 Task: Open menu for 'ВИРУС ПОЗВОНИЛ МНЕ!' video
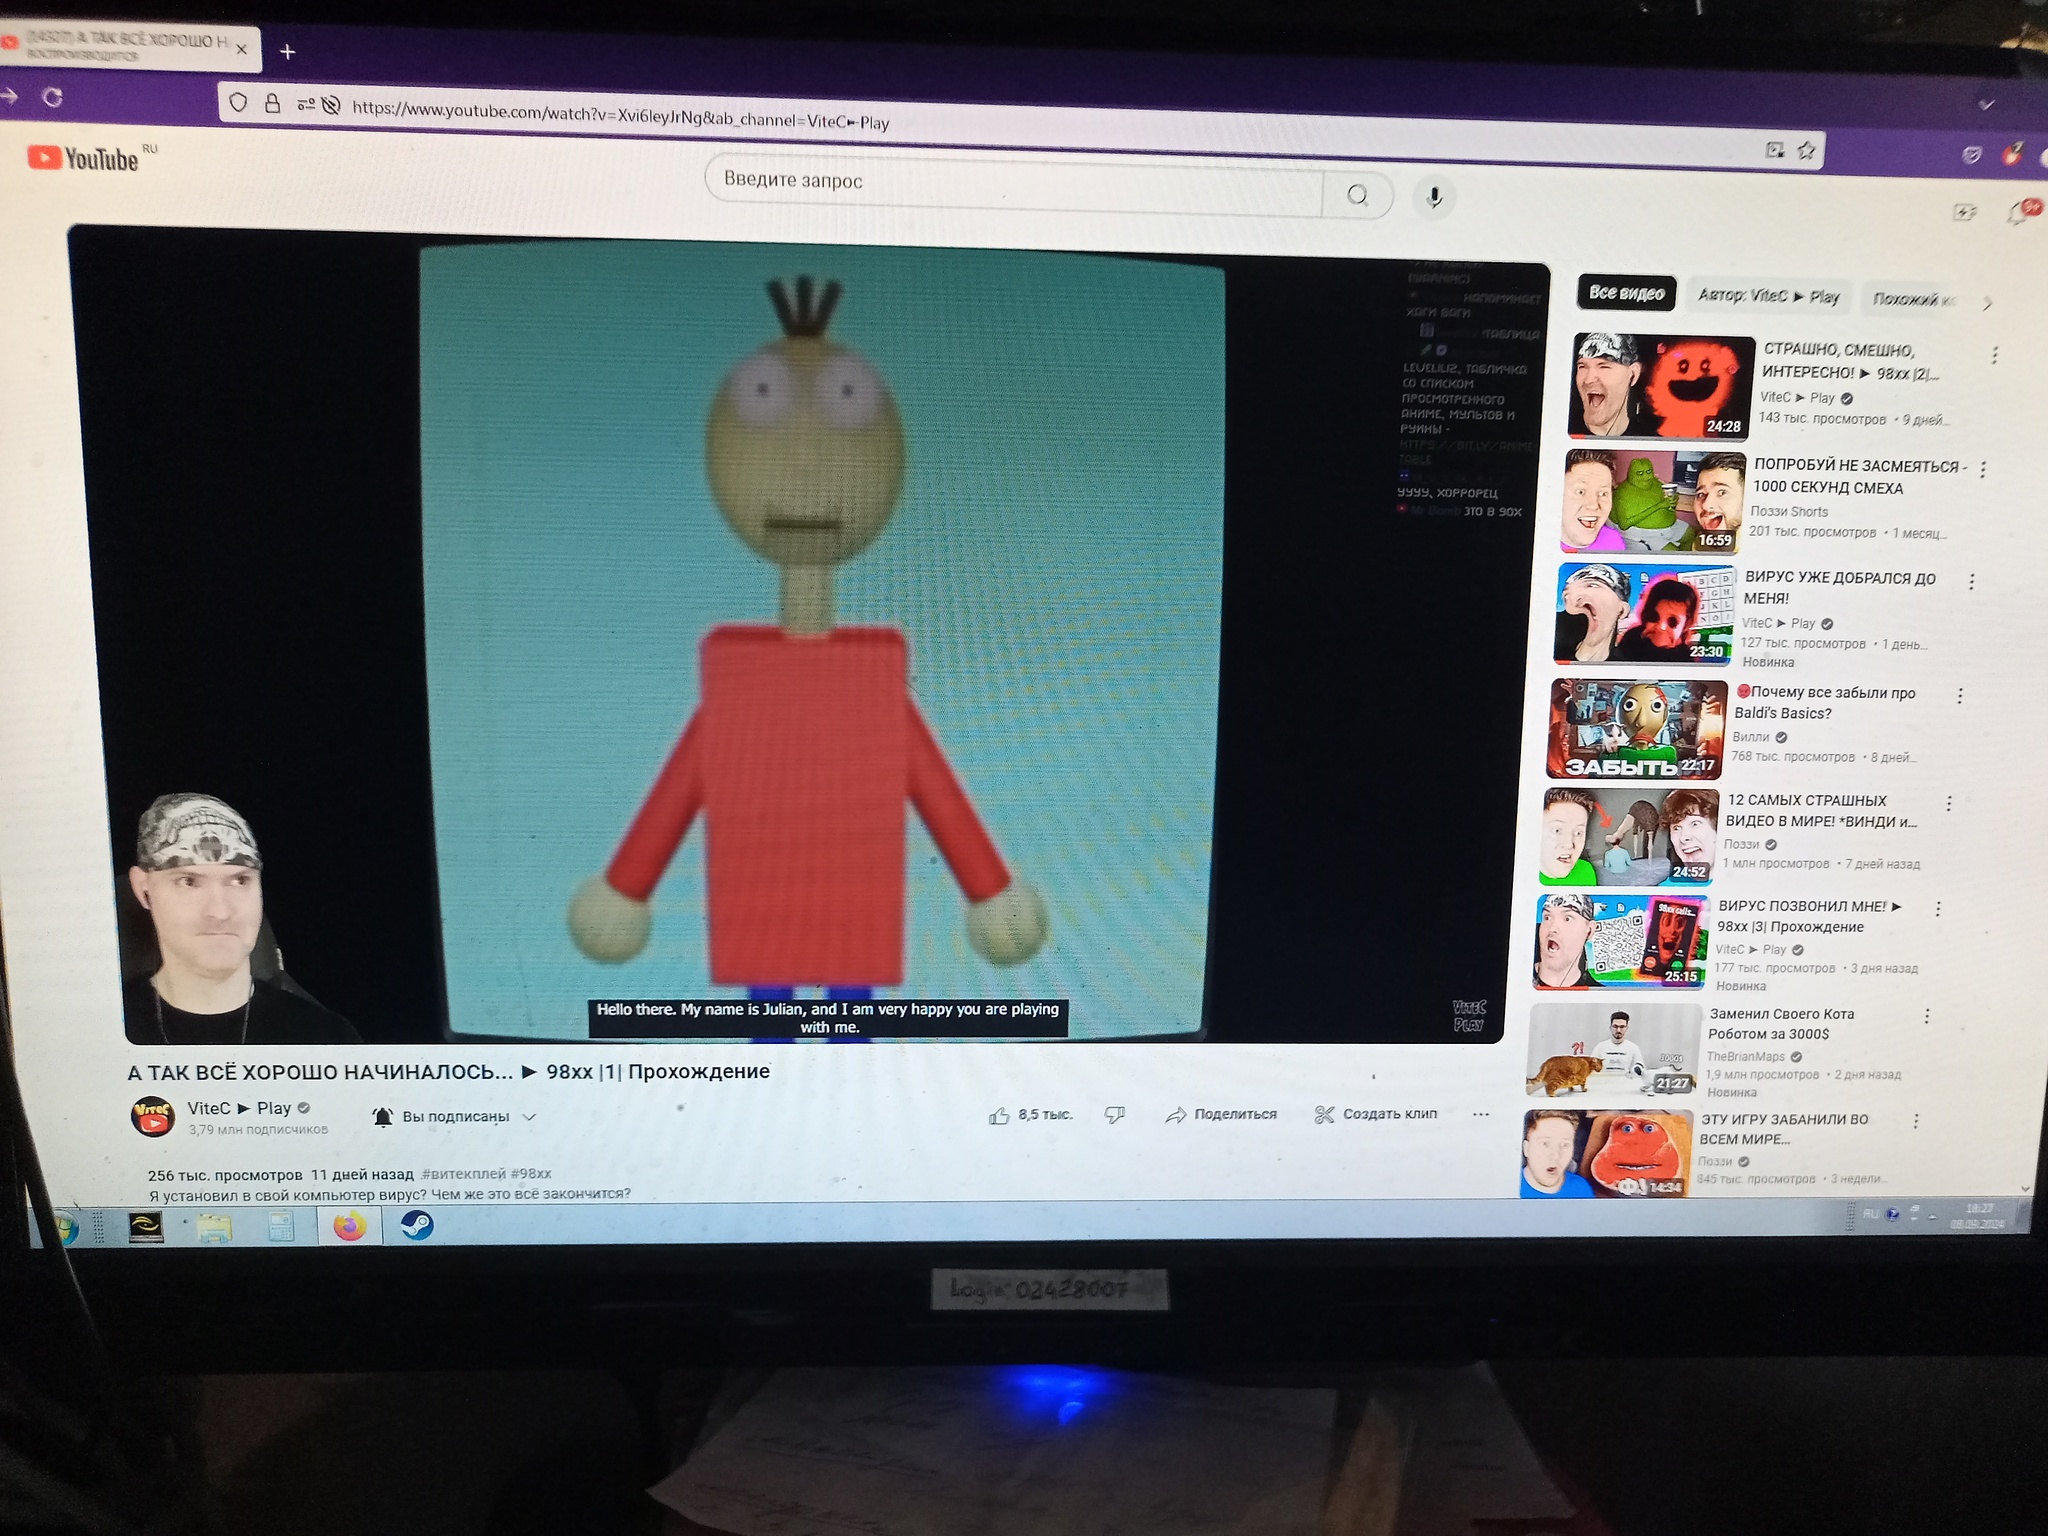(1937, 909)
